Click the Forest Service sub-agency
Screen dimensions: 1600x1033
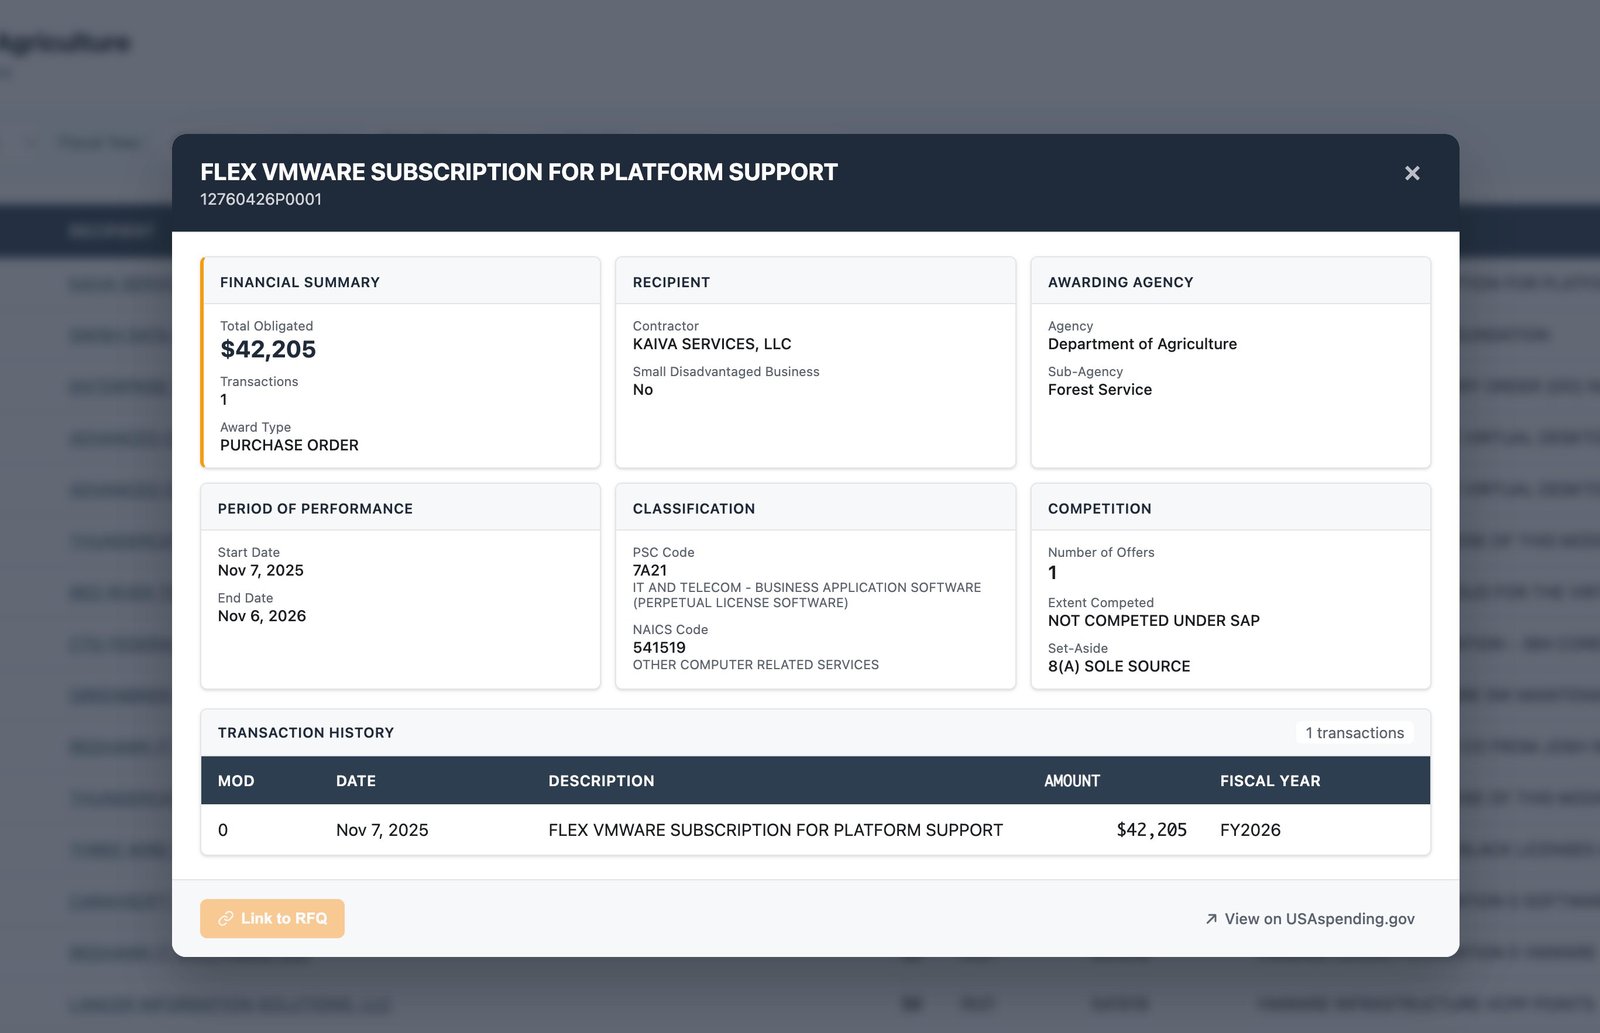tap(1100, 390)
